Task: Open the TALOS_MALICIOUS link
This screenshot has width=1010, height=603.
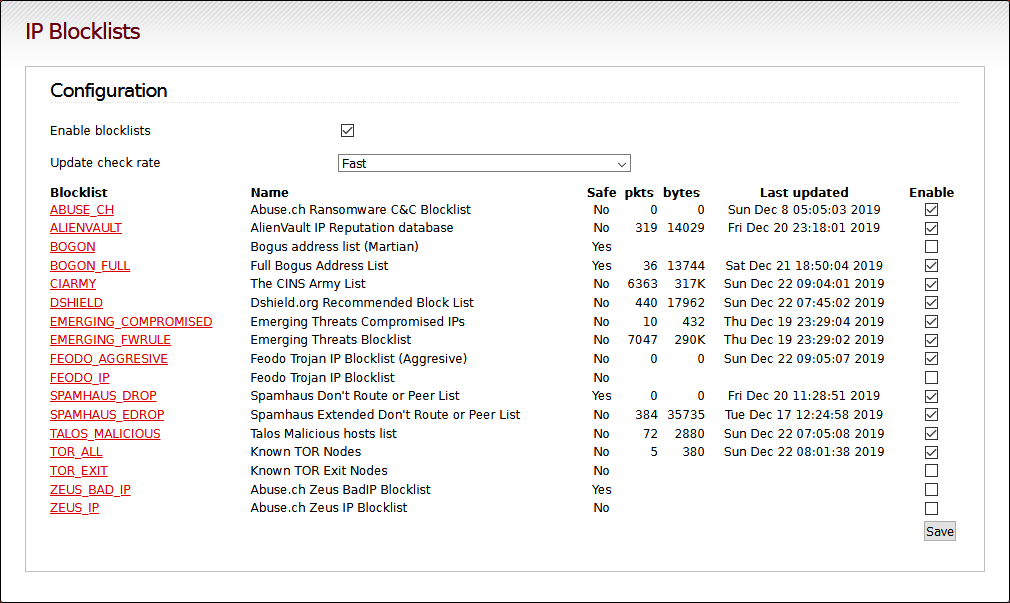Action: coord(105,434)
